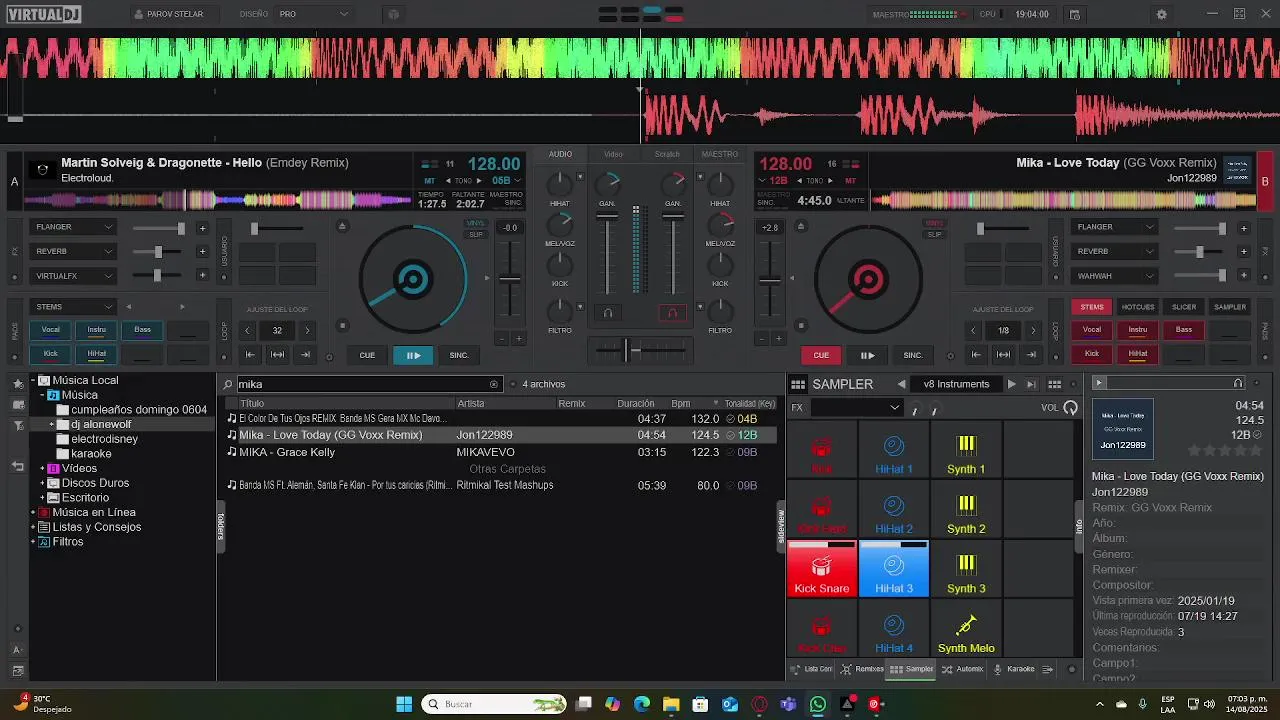Toggle Vocal stem on deck B

(x=1092, y=330)
